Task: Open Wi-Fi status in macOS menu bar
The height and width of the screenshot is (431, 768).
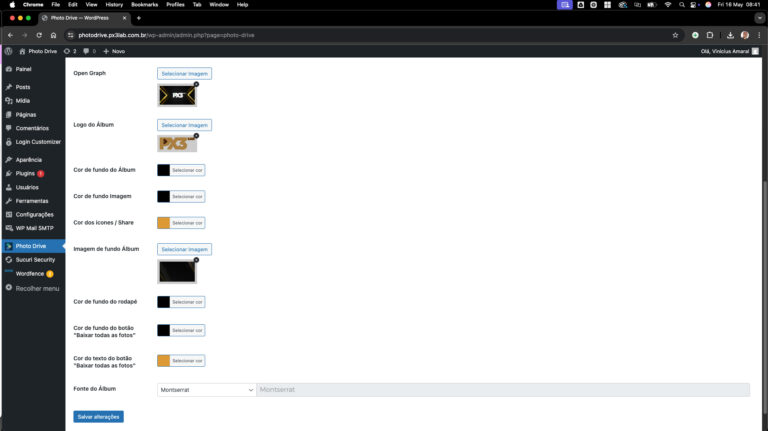Action: coord(668,4)
